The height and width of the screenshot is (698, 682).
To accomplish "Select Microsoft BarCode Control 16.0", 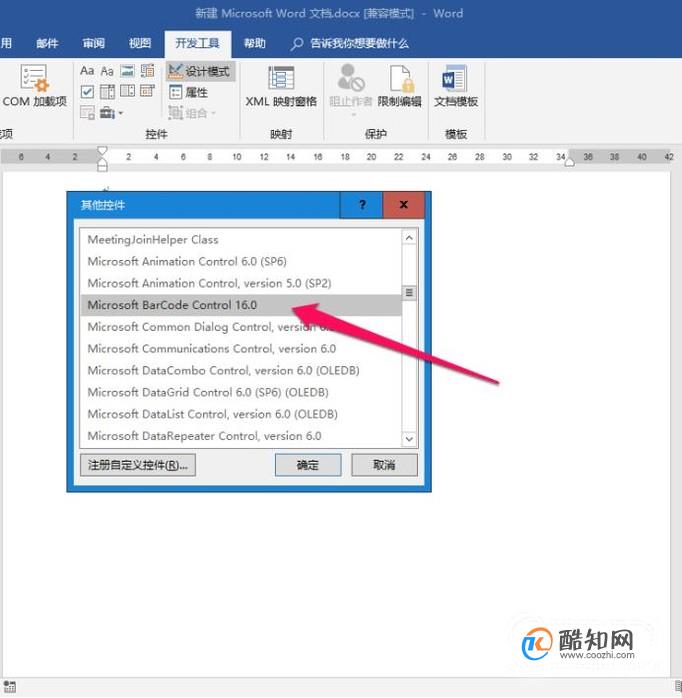I will point(241,305).
